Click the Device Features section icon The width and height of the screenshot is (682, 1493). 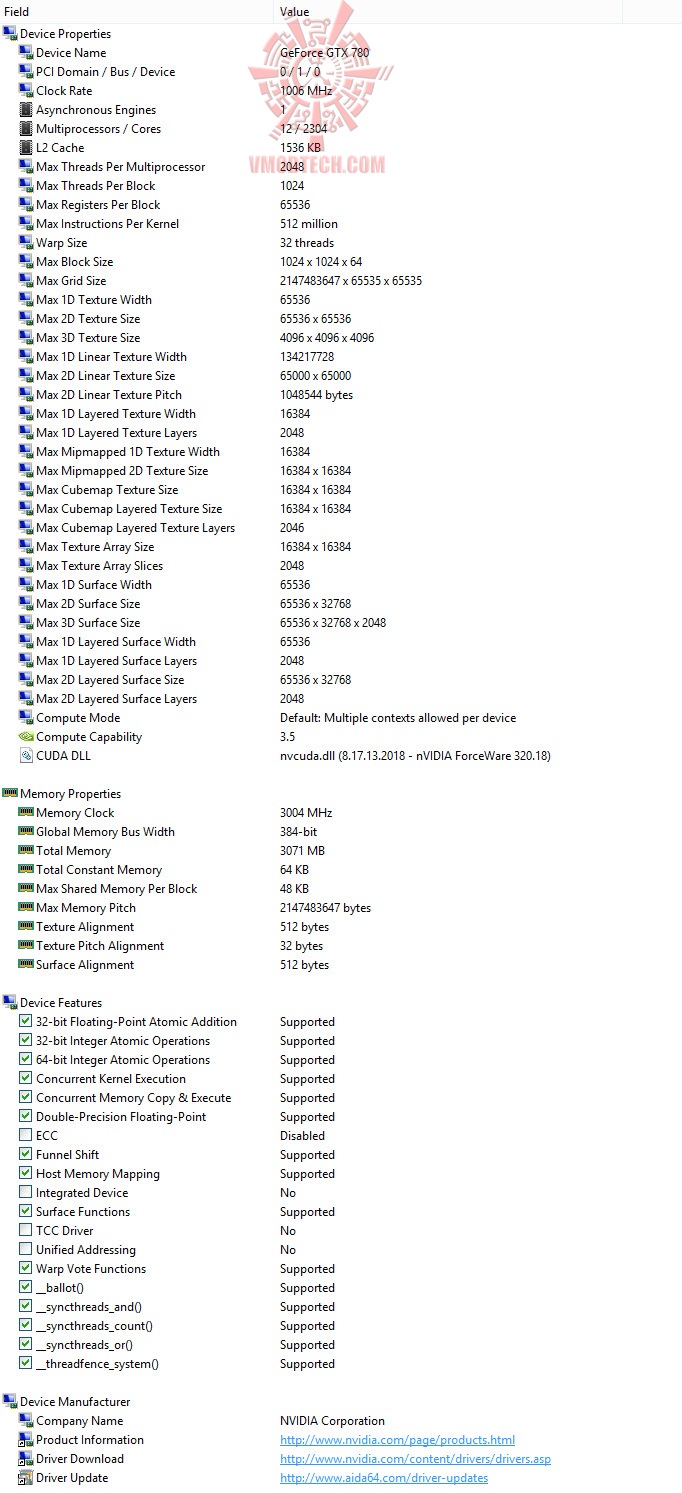coord(10,1003)
